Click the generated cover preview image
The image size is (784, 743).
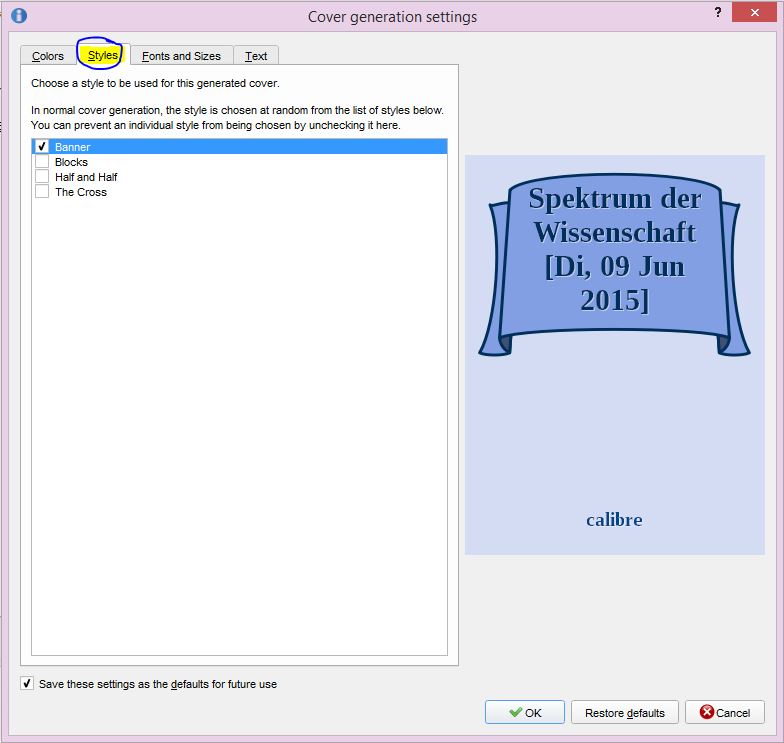coord(614,354)
